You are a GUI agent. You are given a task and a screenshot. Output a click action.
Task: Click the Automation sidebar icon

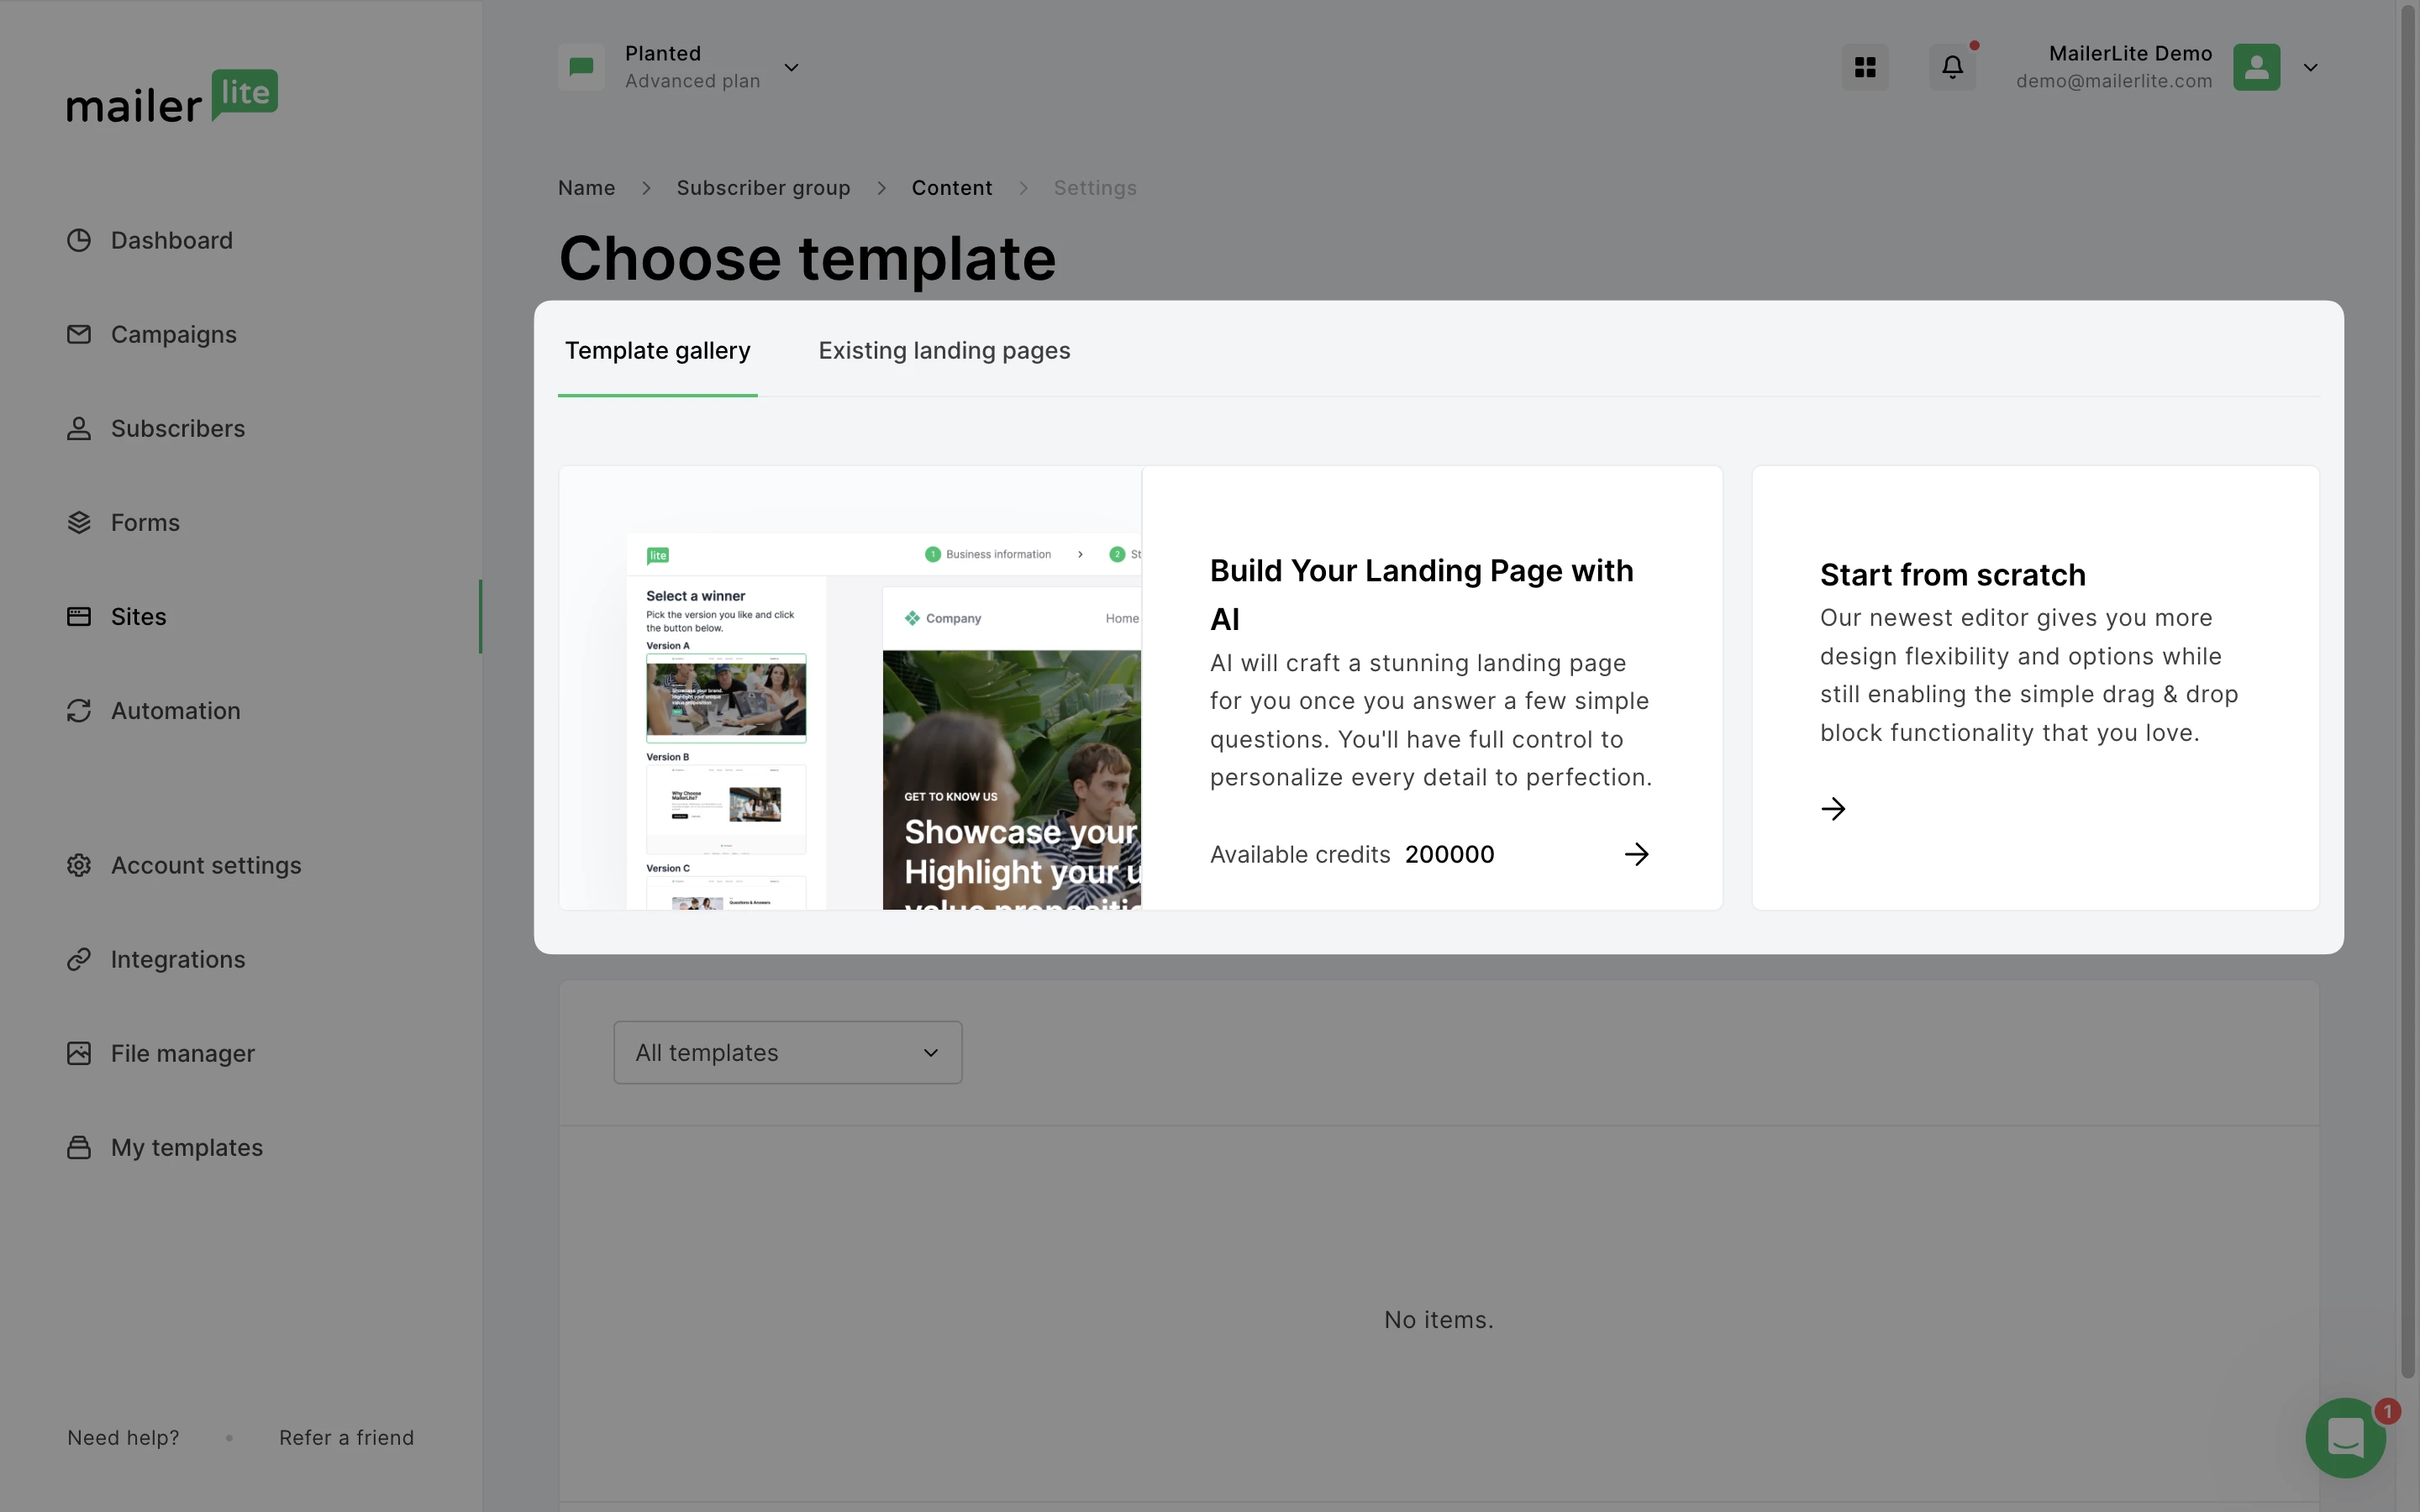tap(79, 710)
